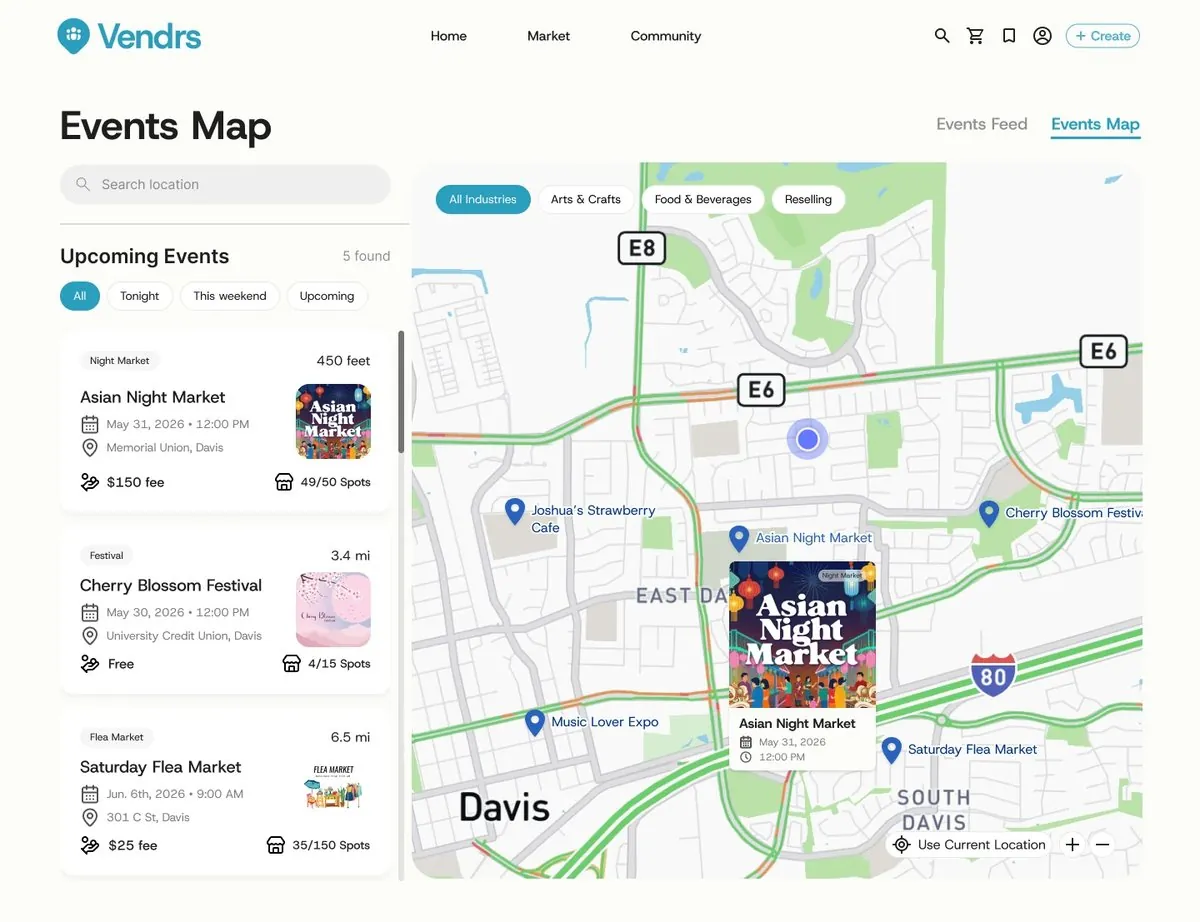The image size is (1200, 922).
Task: Open the Community navigation item
Action: pos(666,36)
